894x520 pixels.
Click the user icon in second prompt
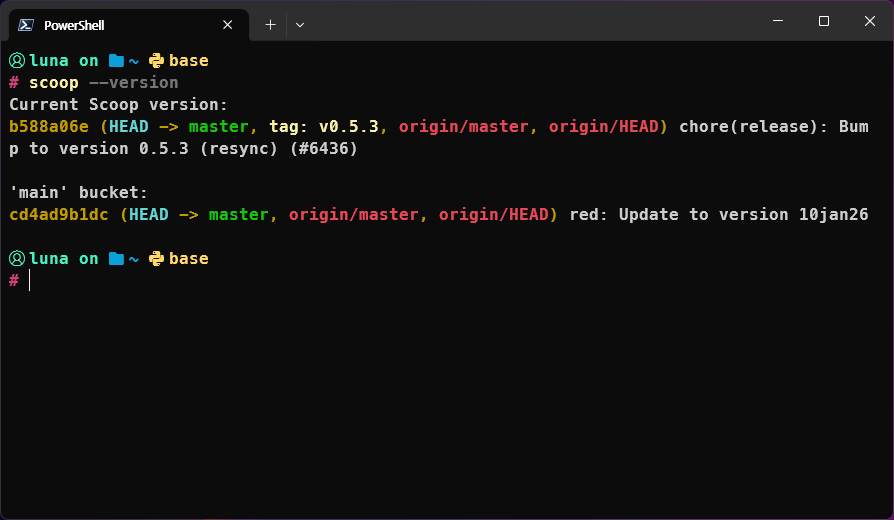click(x=17, y=258)
